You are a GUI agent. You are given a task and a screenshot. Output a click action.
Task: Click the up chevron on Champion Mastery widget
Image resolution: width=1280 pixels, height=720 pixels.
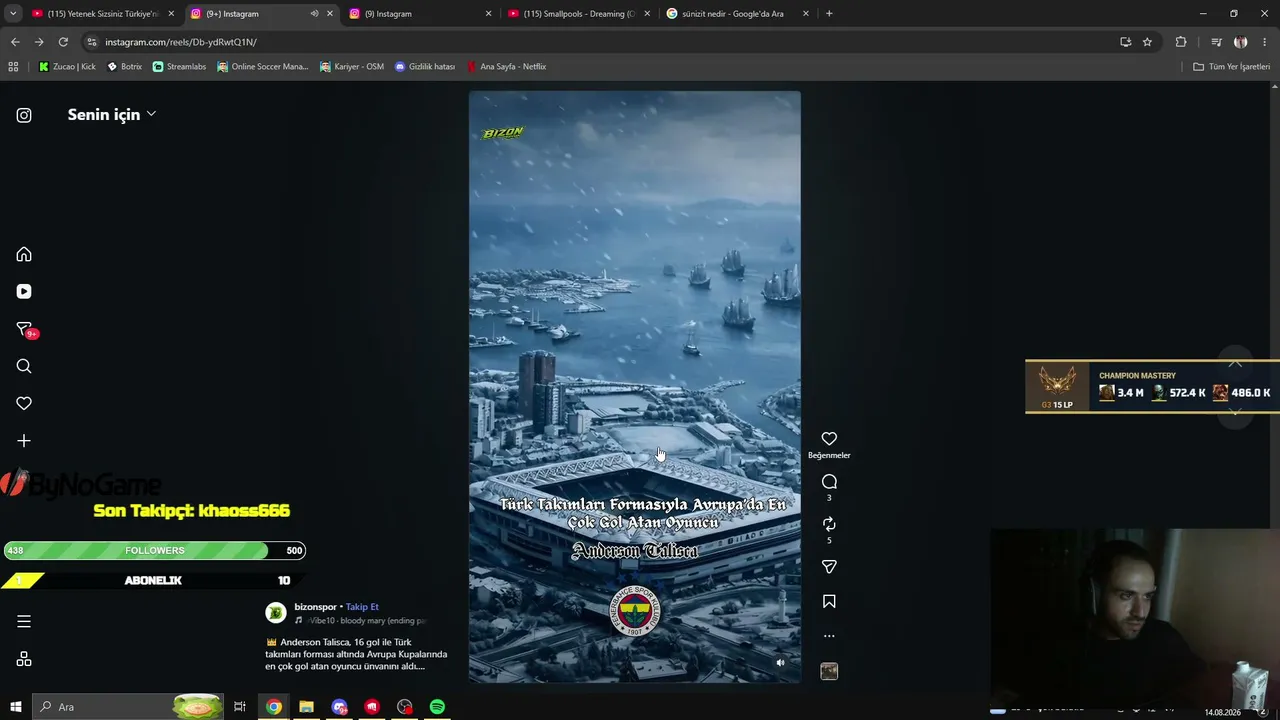point(1235,364)
